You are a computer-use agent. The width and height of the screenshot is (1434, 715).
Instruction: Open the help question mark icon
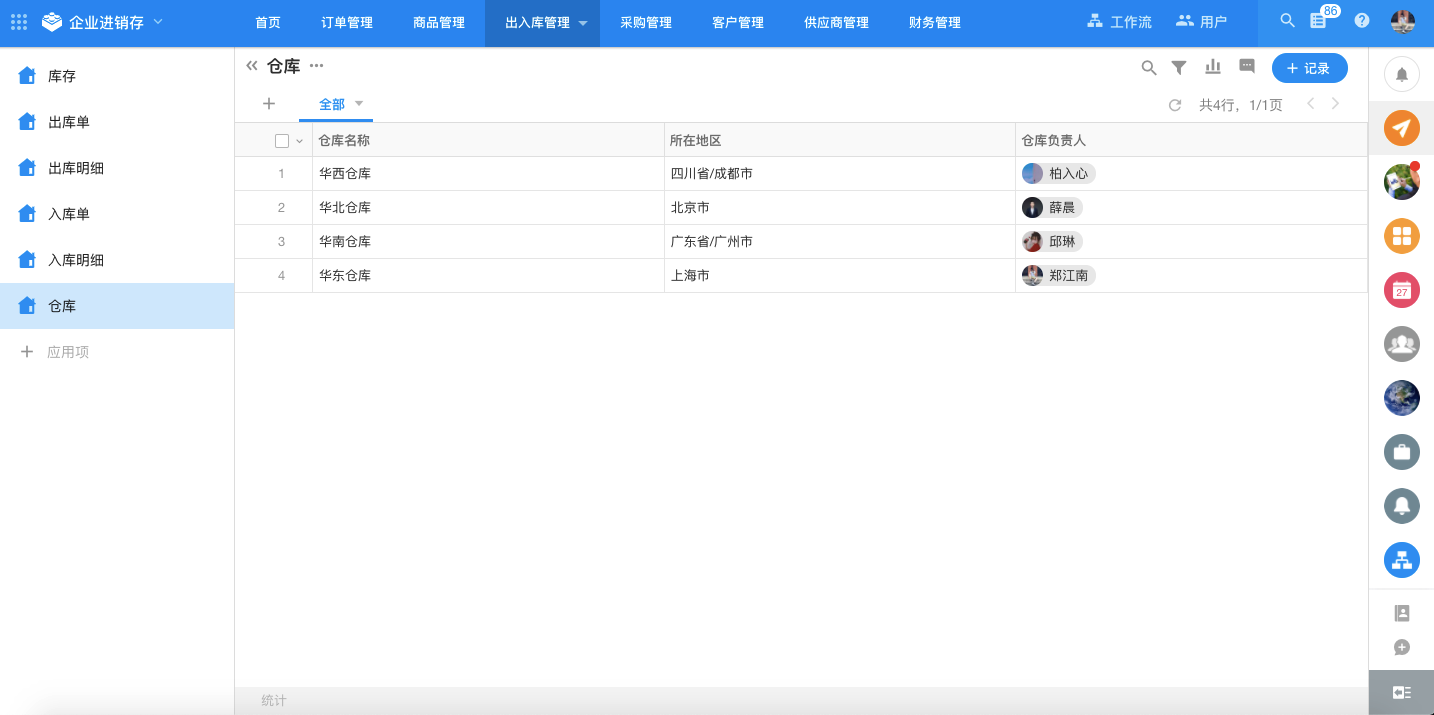pos(1362,21)
